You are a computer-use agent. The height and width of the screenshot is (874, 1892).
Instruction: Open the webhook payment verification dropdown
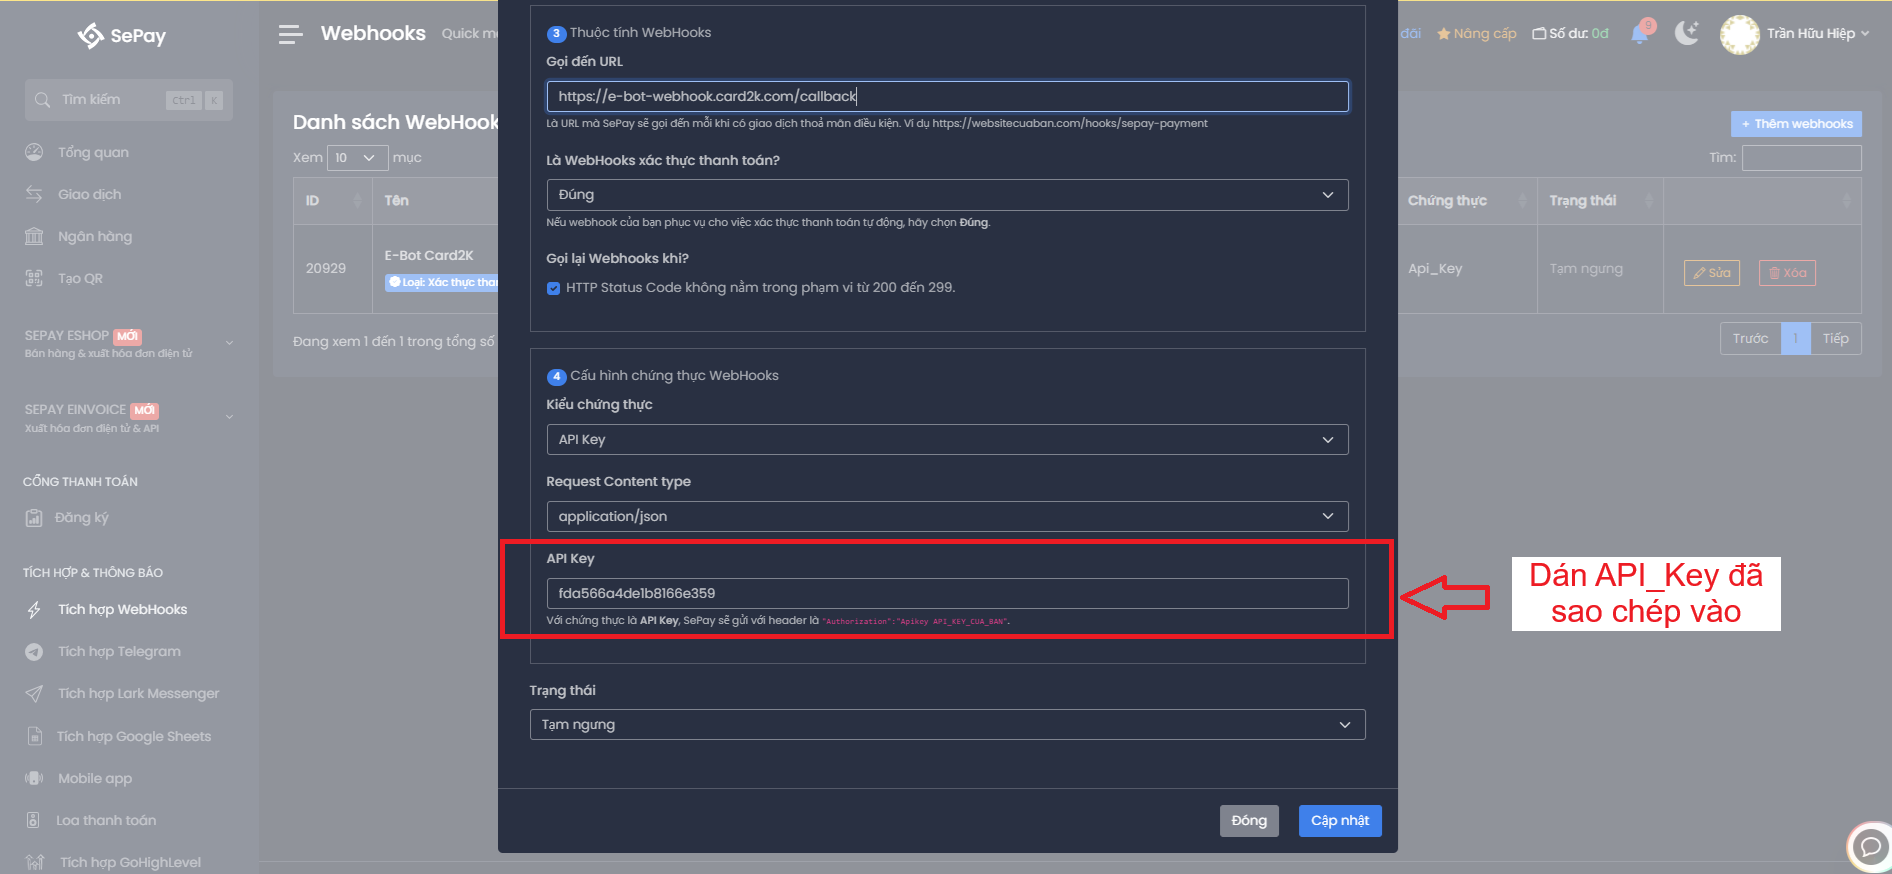click(946, 195)
